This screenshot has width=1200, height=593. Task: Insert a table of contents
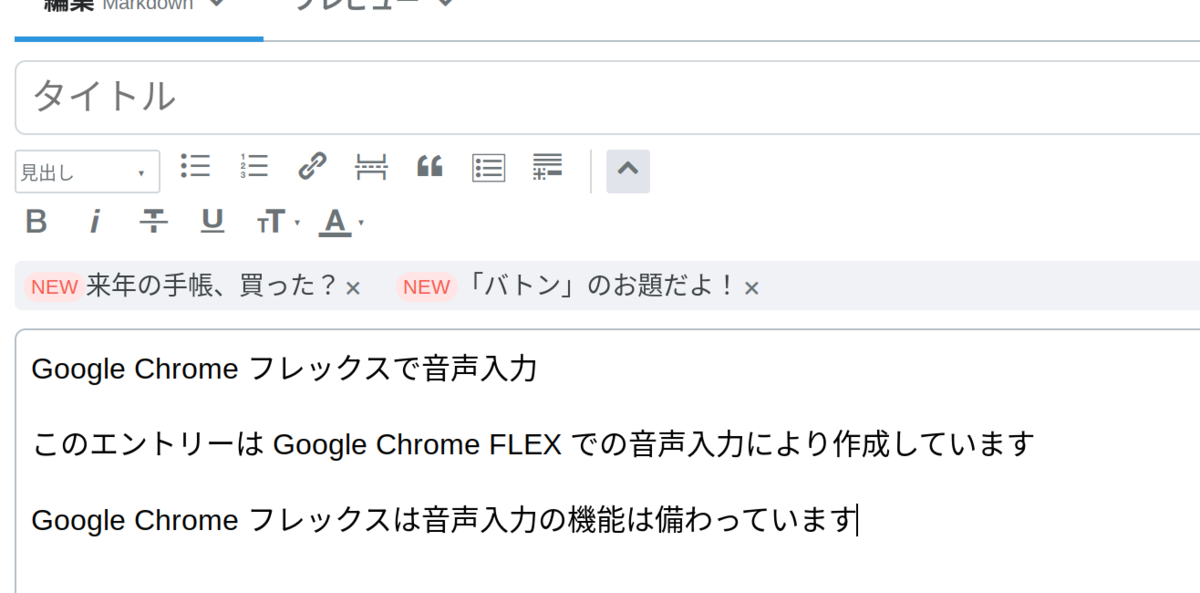tap(488, 167)
